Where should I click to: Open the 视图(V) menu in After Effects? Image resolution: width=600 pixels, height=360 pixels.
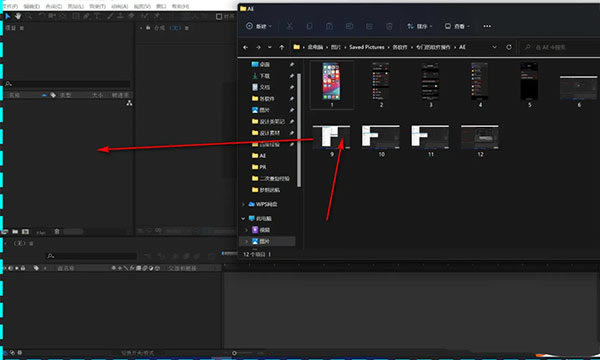pyautogui.click(x=142, y=6)
